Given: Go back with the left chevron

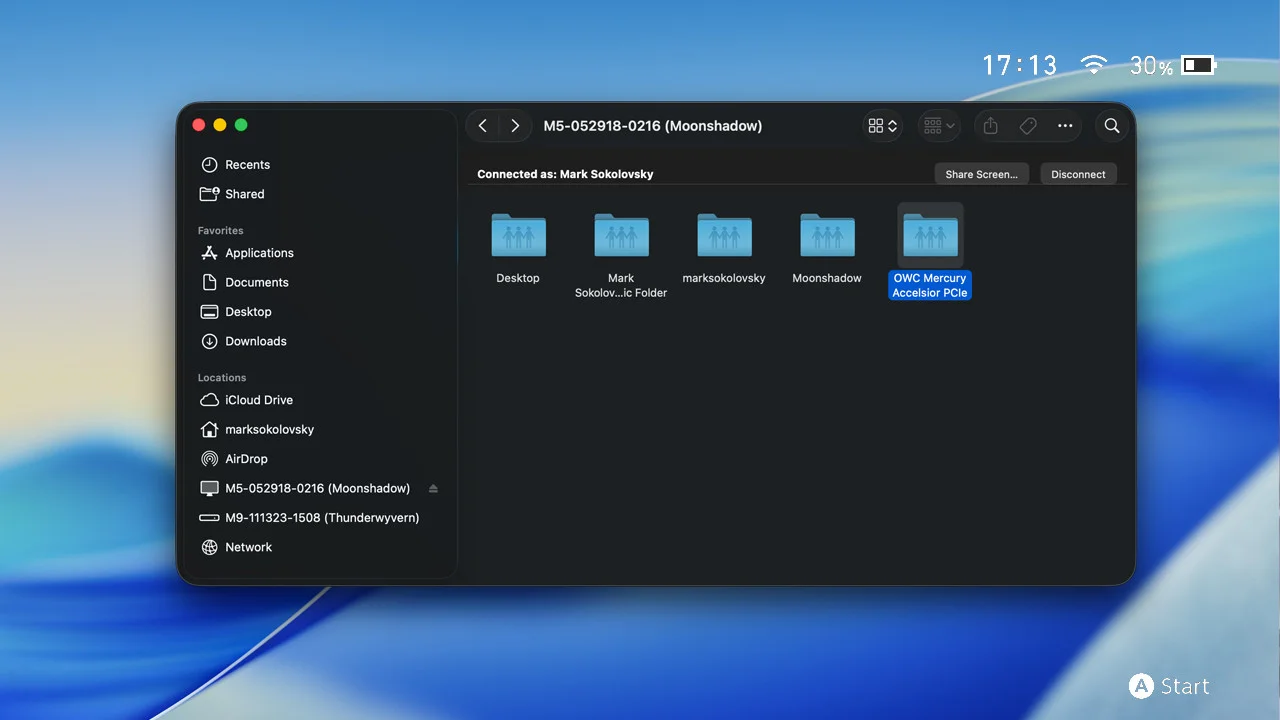Looking at the screenshot, I should tap(483, 126).
